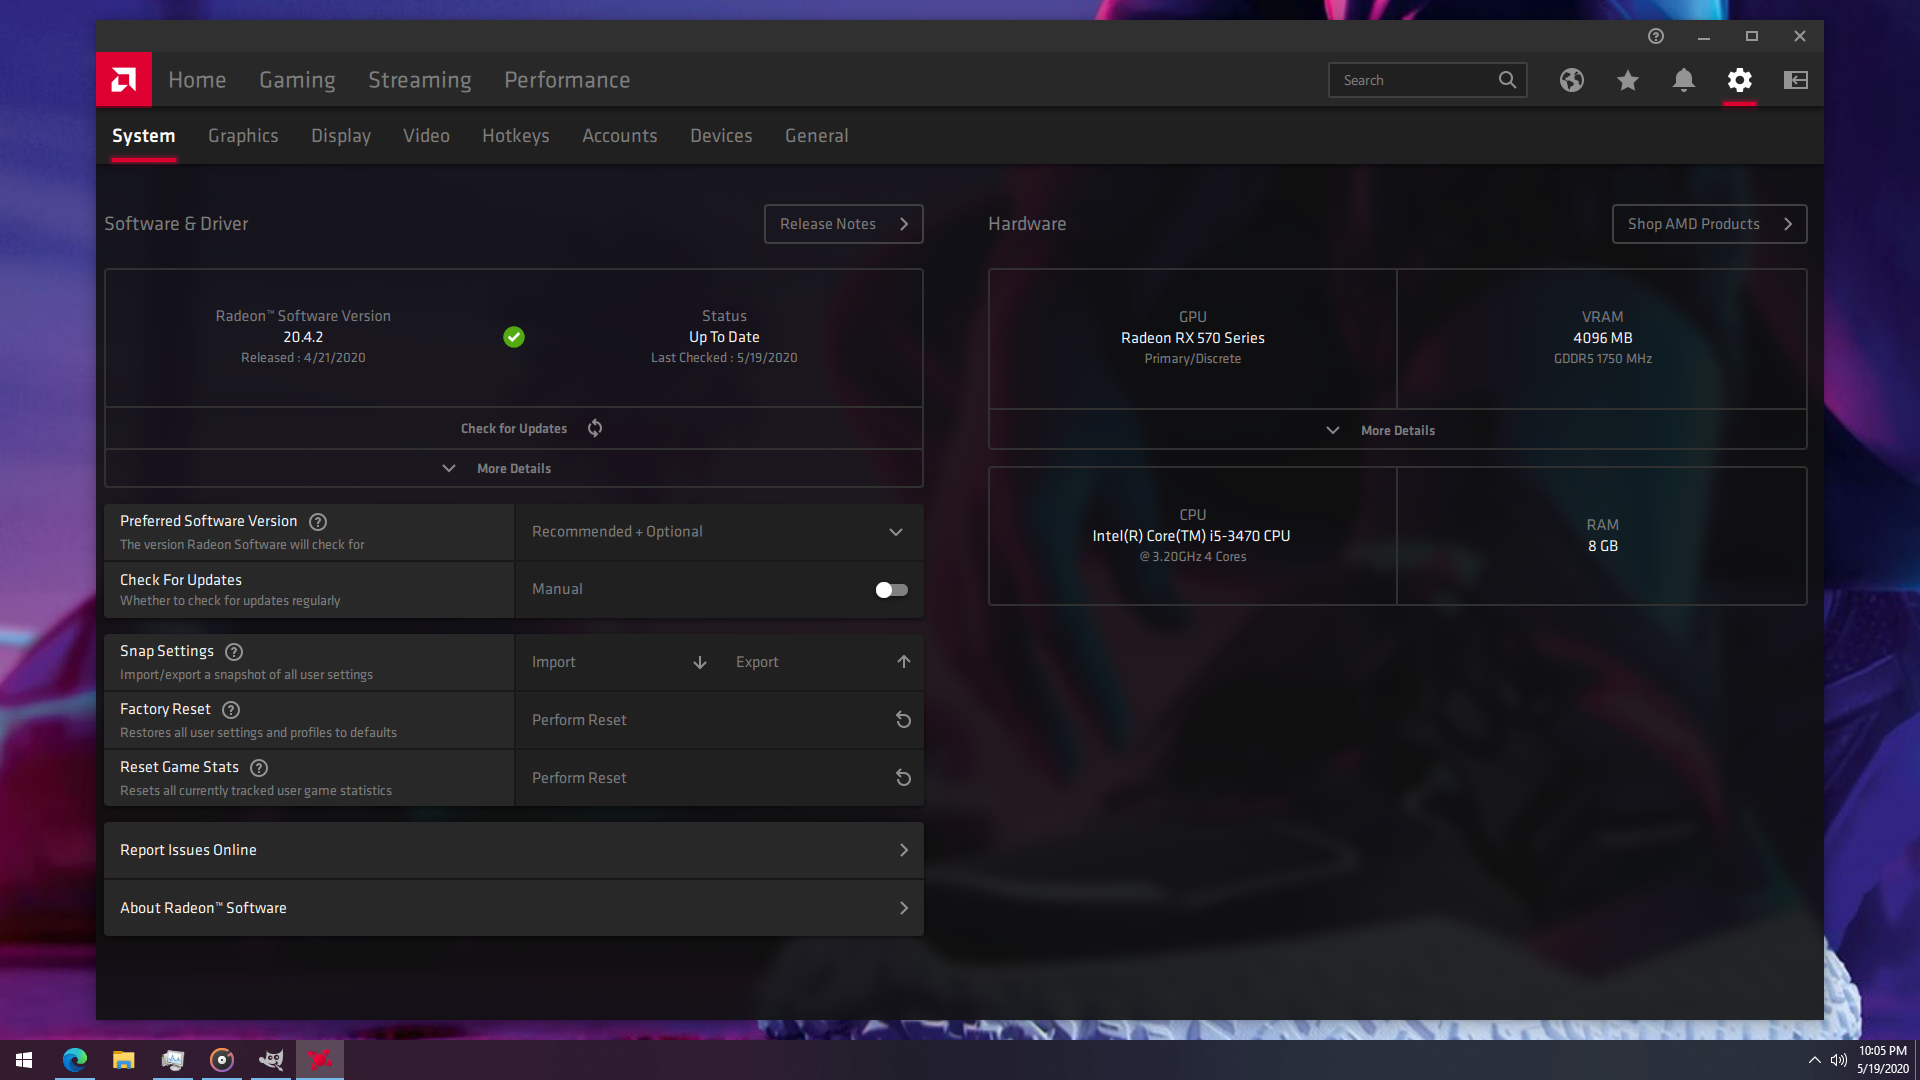1920x1080 pixels.
Task: Toggle the sidebar panel icon
Action: (x=1796, y=80)
